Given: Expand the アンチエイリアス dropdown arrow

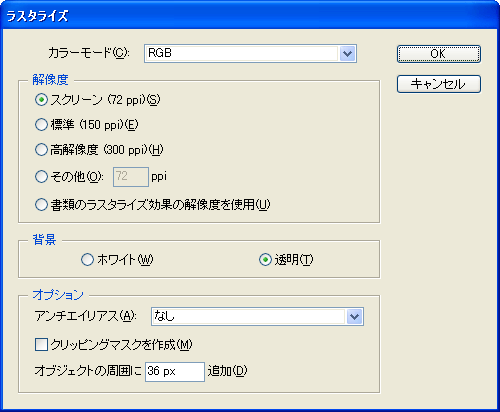Looking at the screenshot, I should coord(354,317).
